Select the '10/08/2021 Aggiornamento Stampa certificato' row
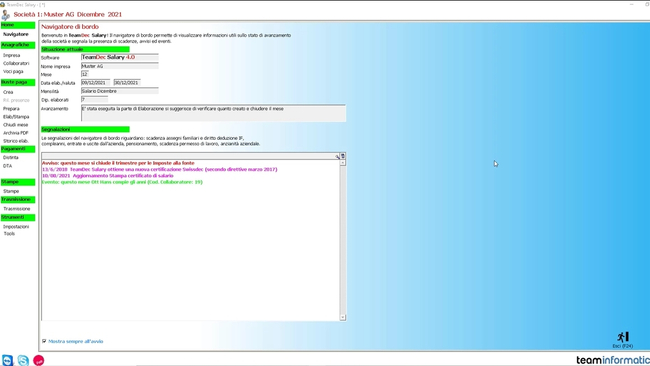The width and height of the screenshot is (650, 366). pyautogui.click(x=108, y=176)
